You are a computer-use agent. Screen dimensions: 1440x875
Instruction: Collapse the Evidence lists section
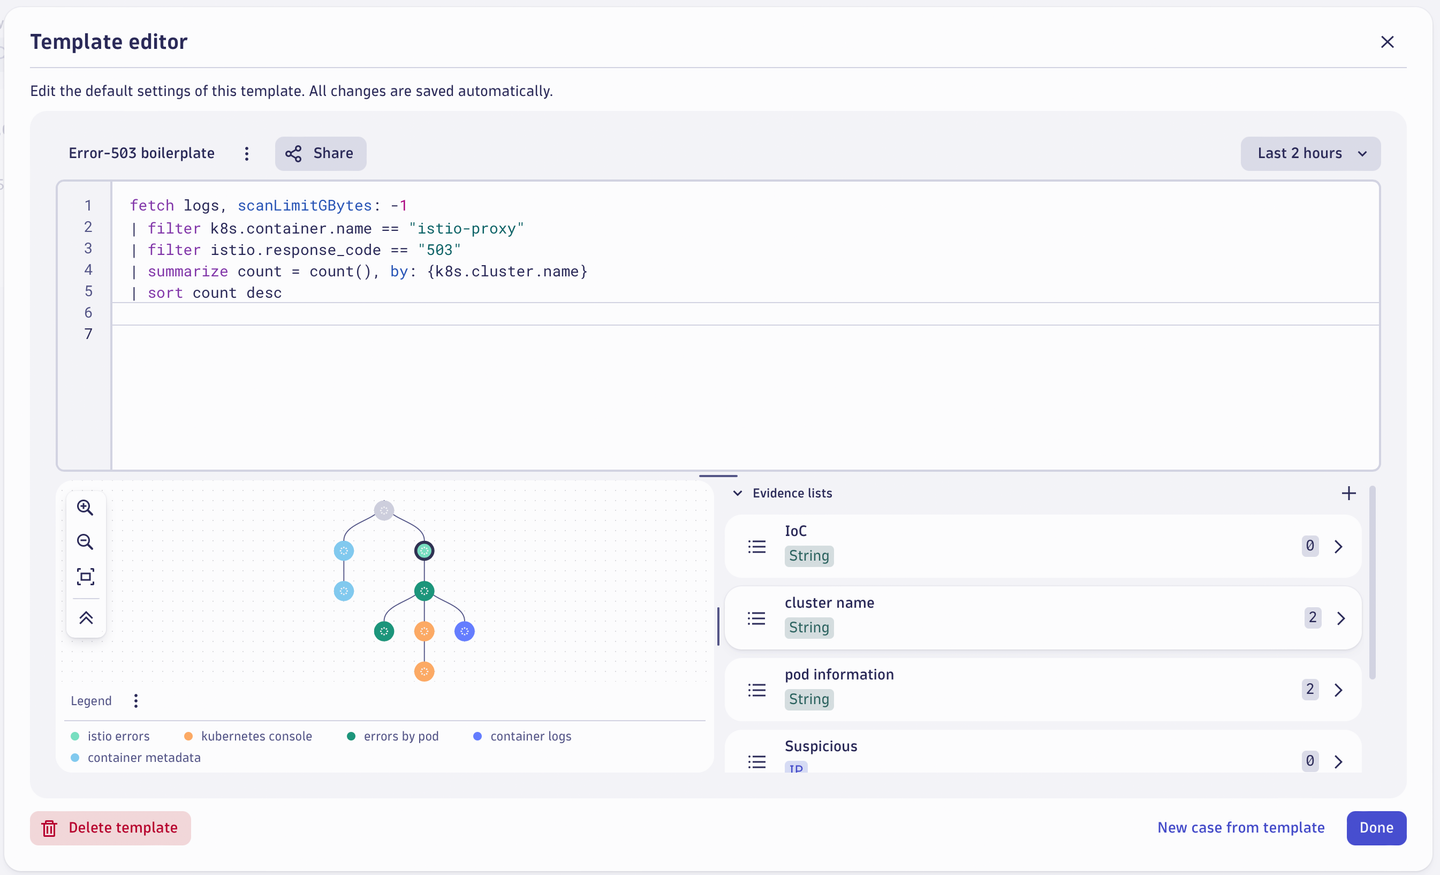737,492
